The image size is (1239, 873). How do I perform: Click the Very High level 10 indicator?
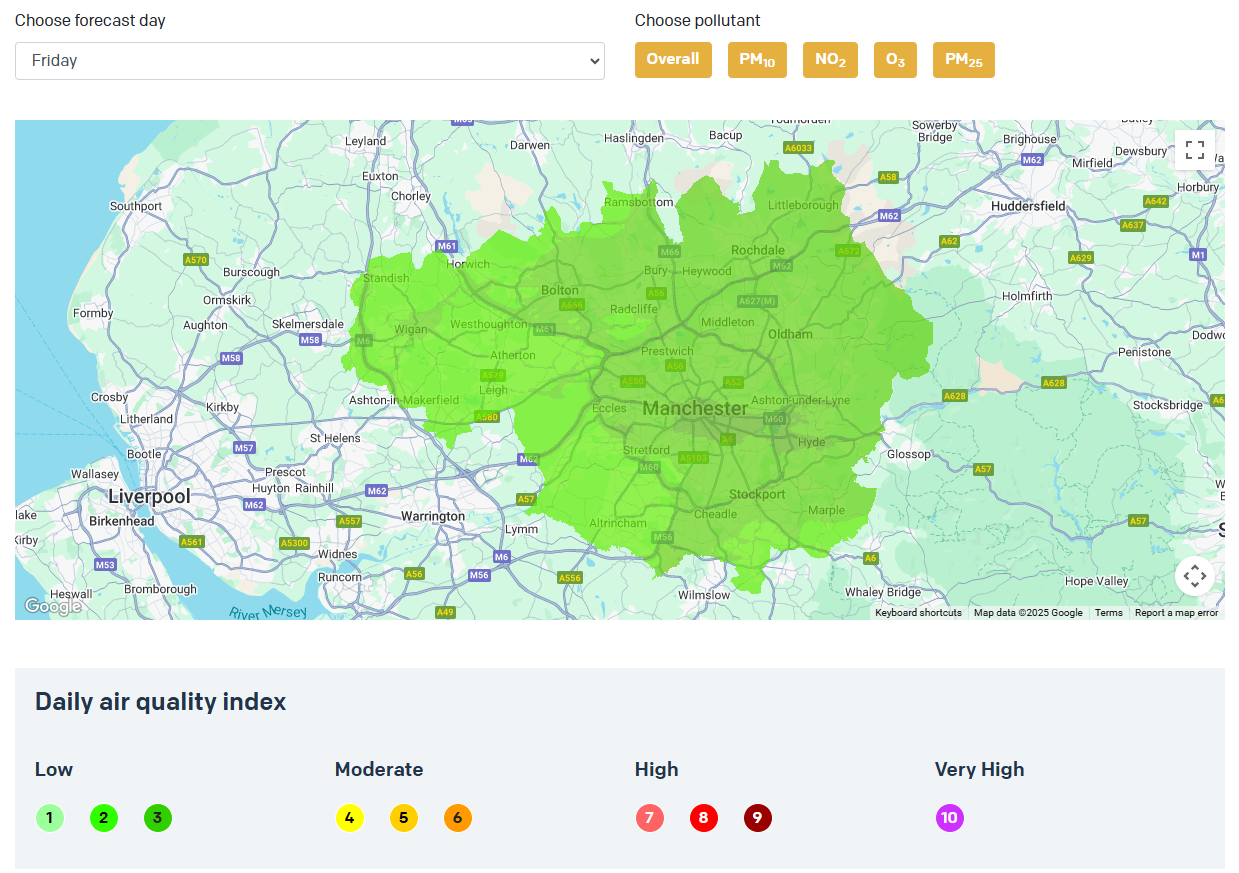(949, 818)
